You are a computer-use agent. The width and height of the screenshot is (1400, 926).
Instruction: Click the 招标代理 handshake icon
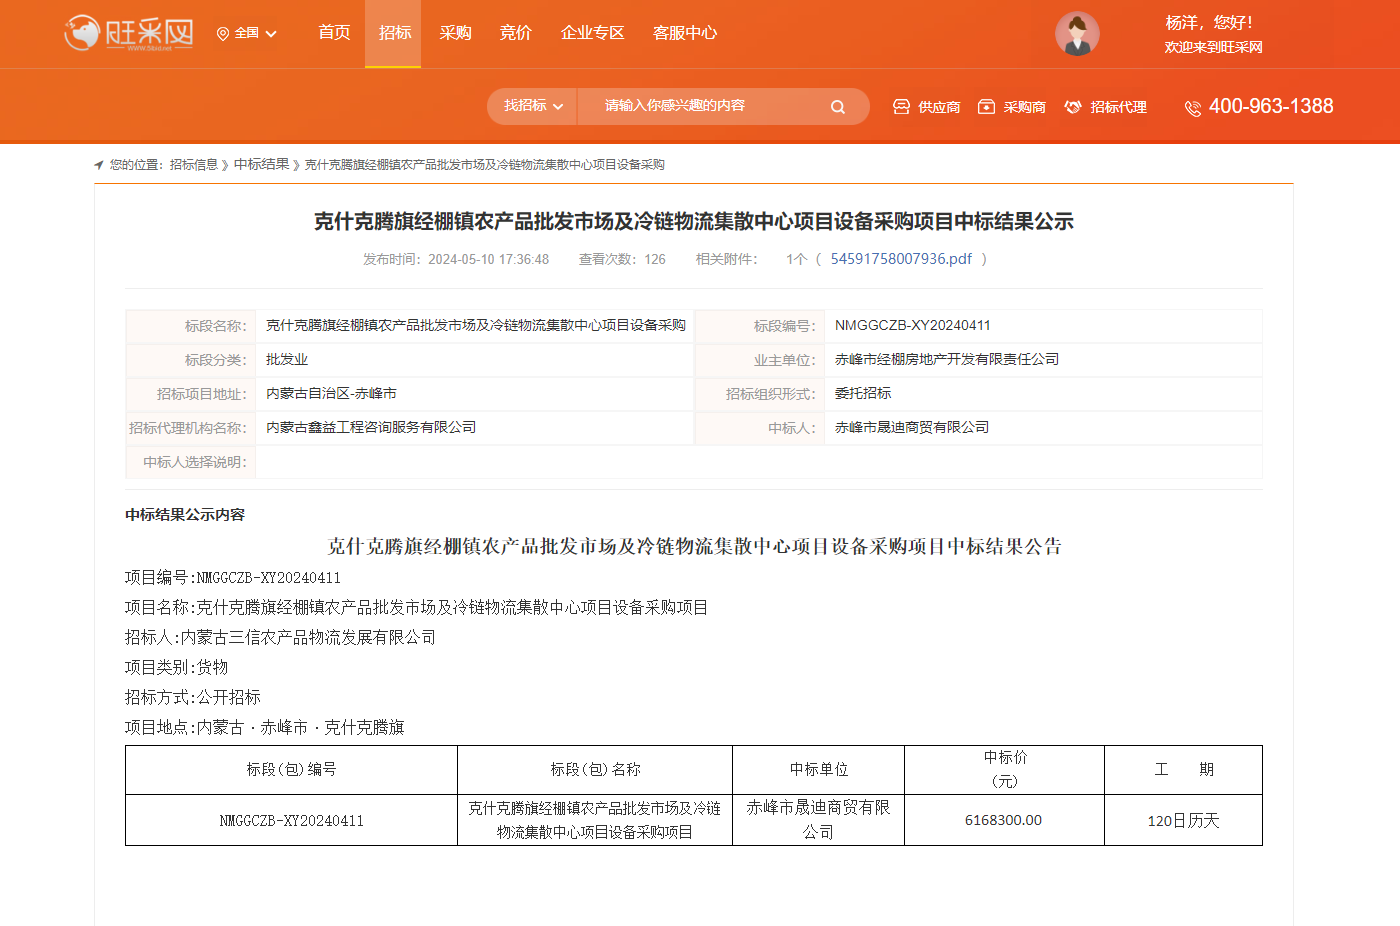[1073, 107]
